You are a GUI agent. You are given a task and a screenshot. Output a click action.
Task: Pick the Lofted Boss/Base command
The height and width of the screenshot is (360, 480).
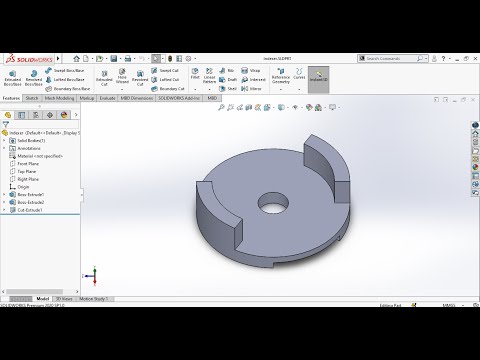65,80
